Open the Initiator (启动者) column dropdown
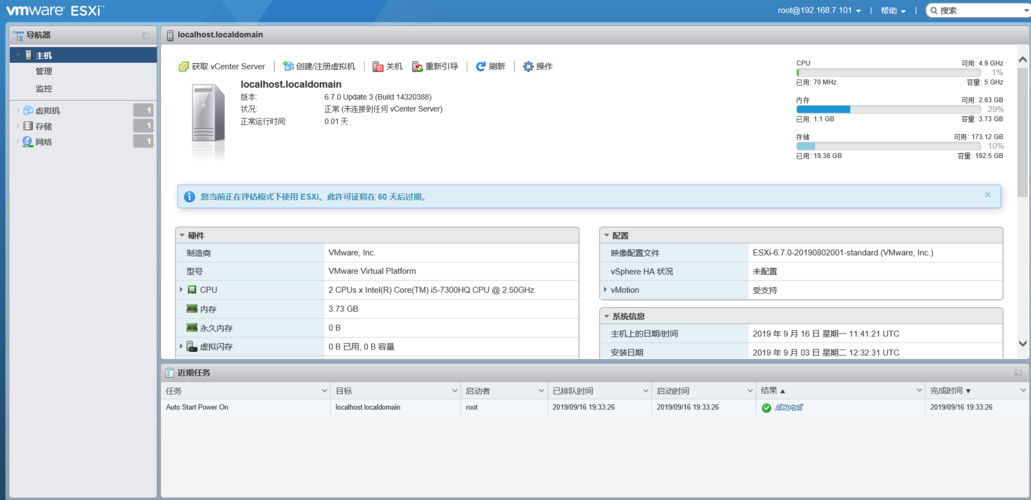 541,391
